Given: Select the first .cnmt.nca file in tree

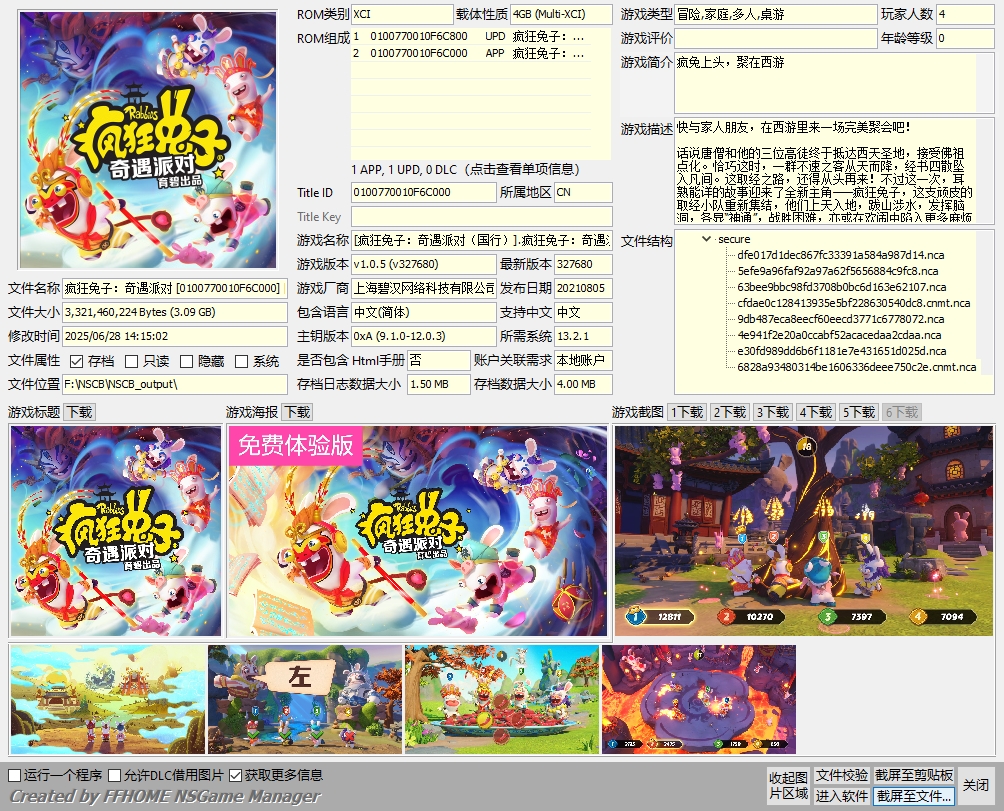Looking at the screenshot, I should (x=854, y=303).
